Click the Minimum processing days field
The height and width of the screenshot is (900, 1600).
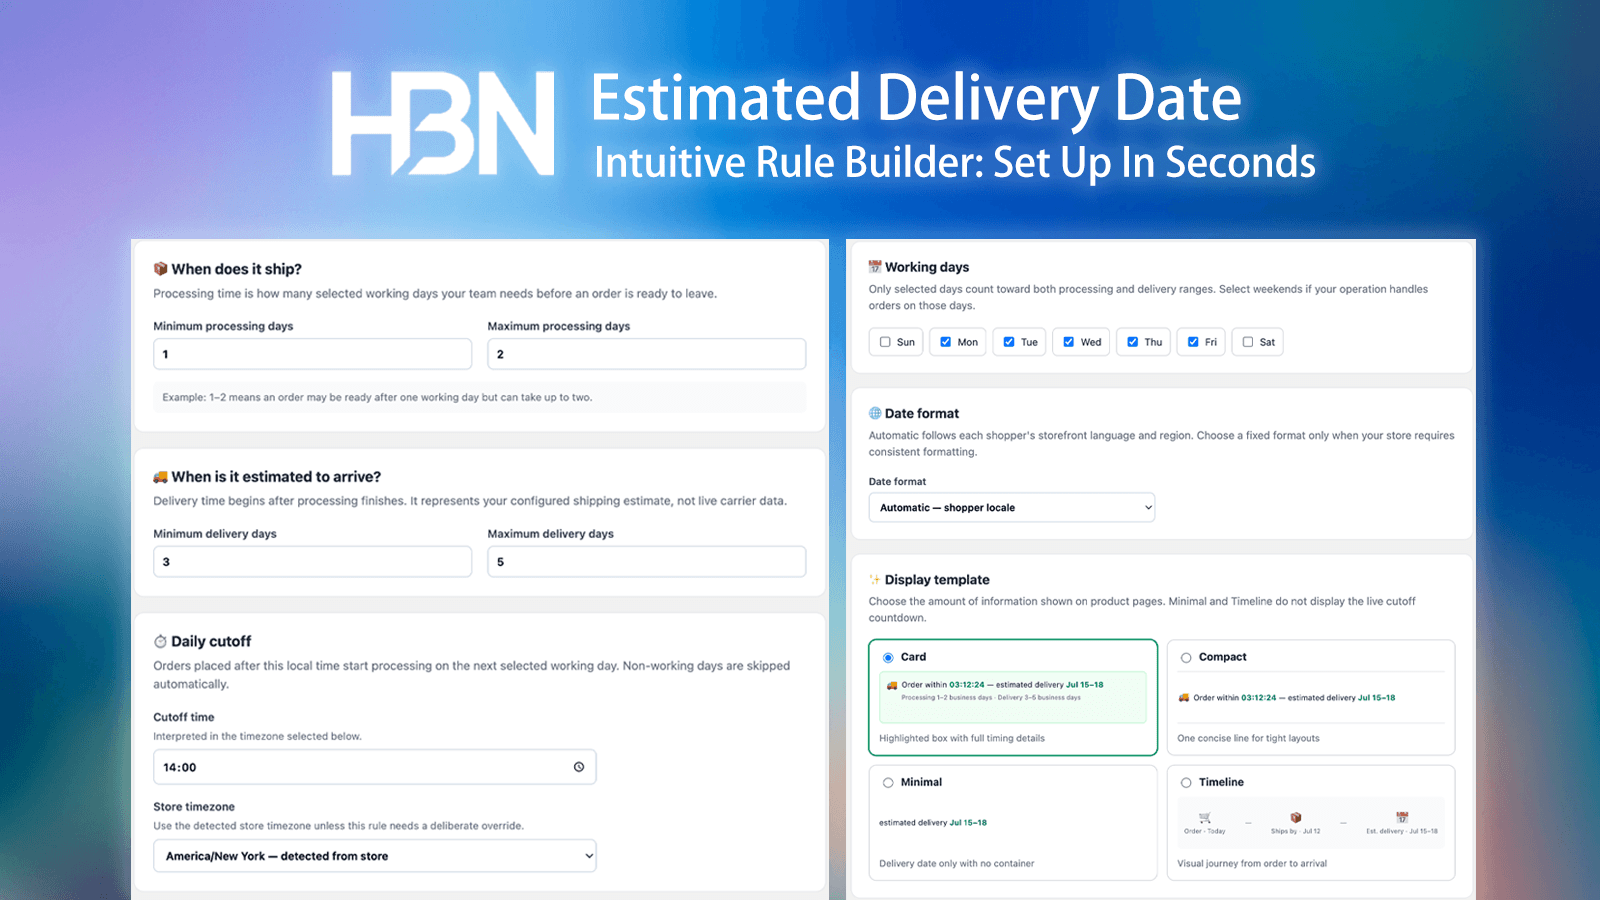tap(312, 354)
